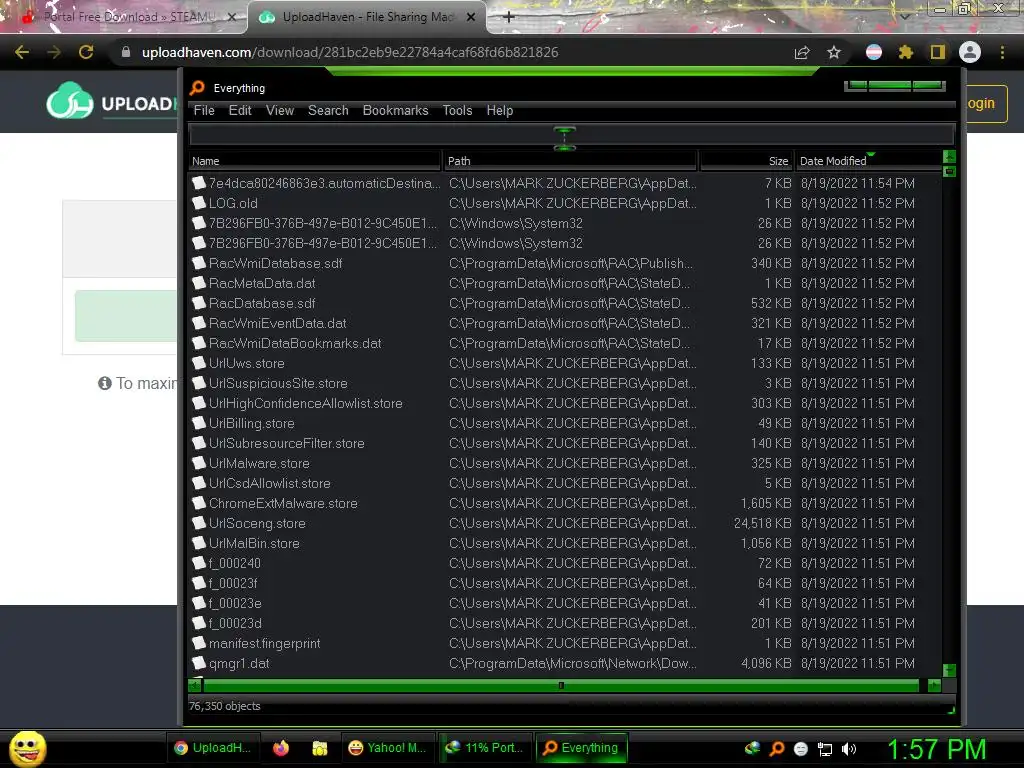Open the smiley Start button

27,748
